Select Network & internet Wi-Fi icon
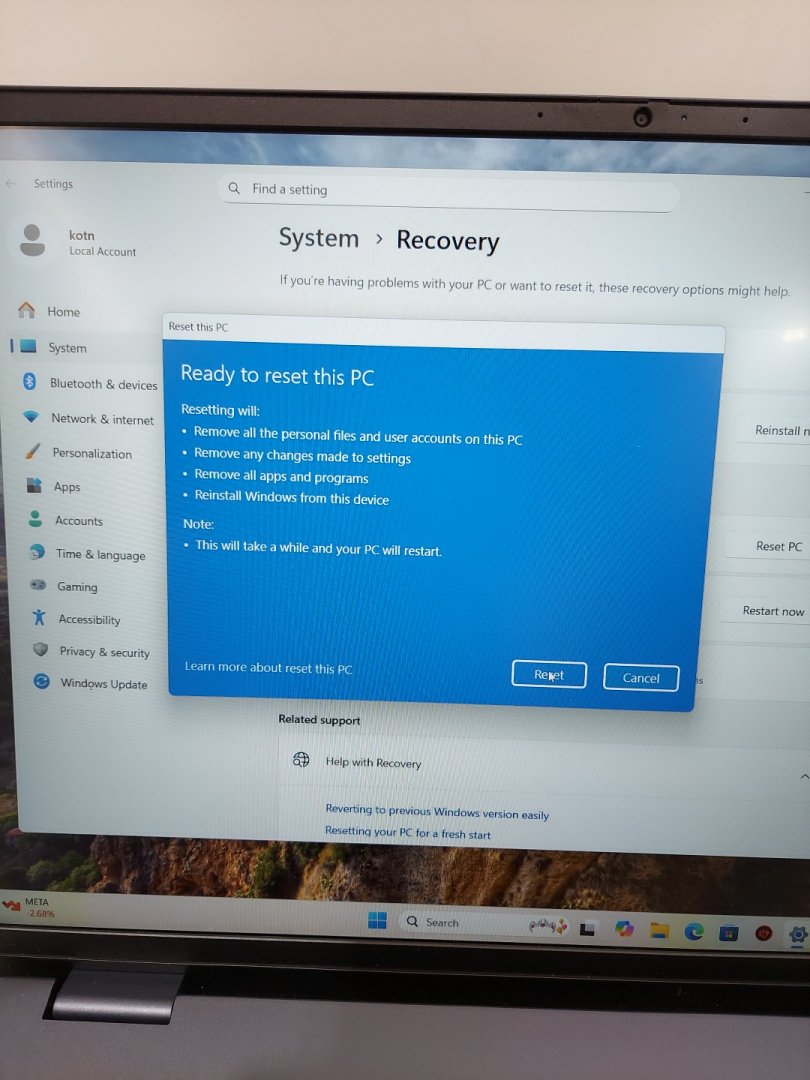Image resolution: width=810 pixels, height=1080 pixels. [31, 418]
